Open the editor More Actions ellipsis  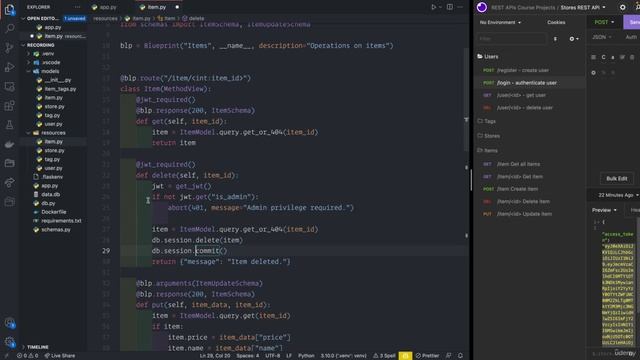[x=460, y=7]
